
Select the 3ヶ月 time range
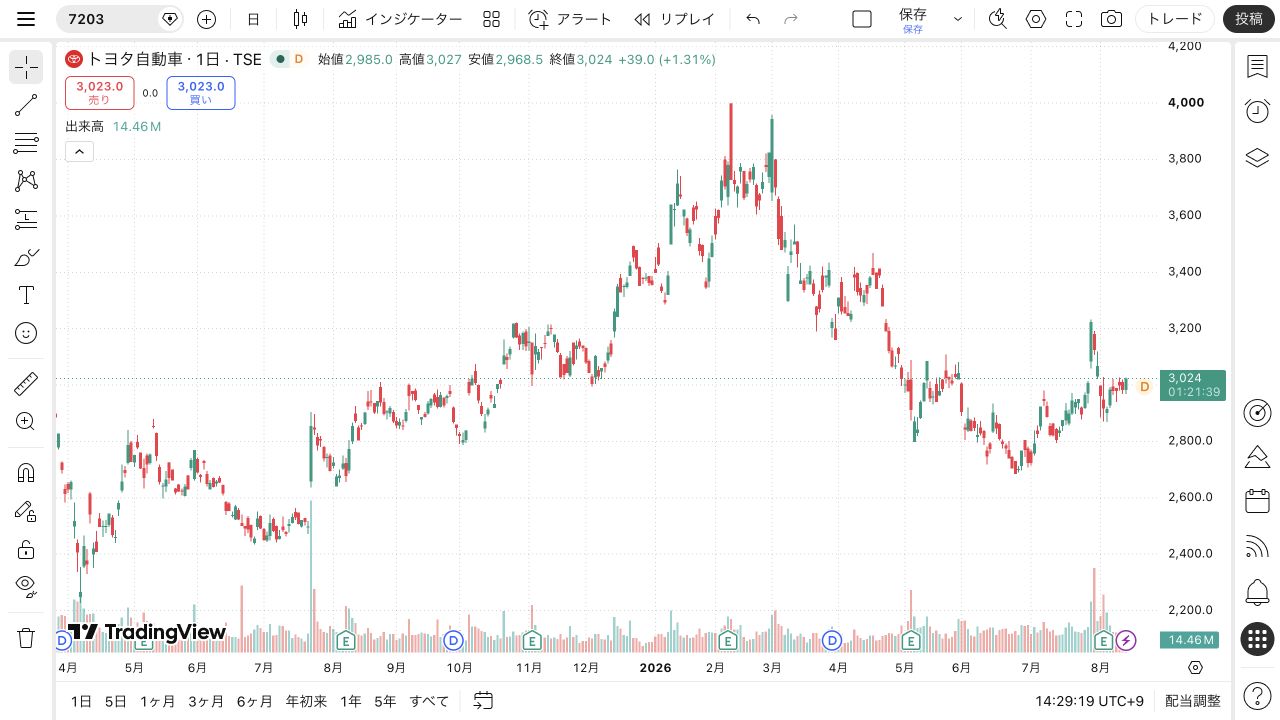[x=206, y=701]
